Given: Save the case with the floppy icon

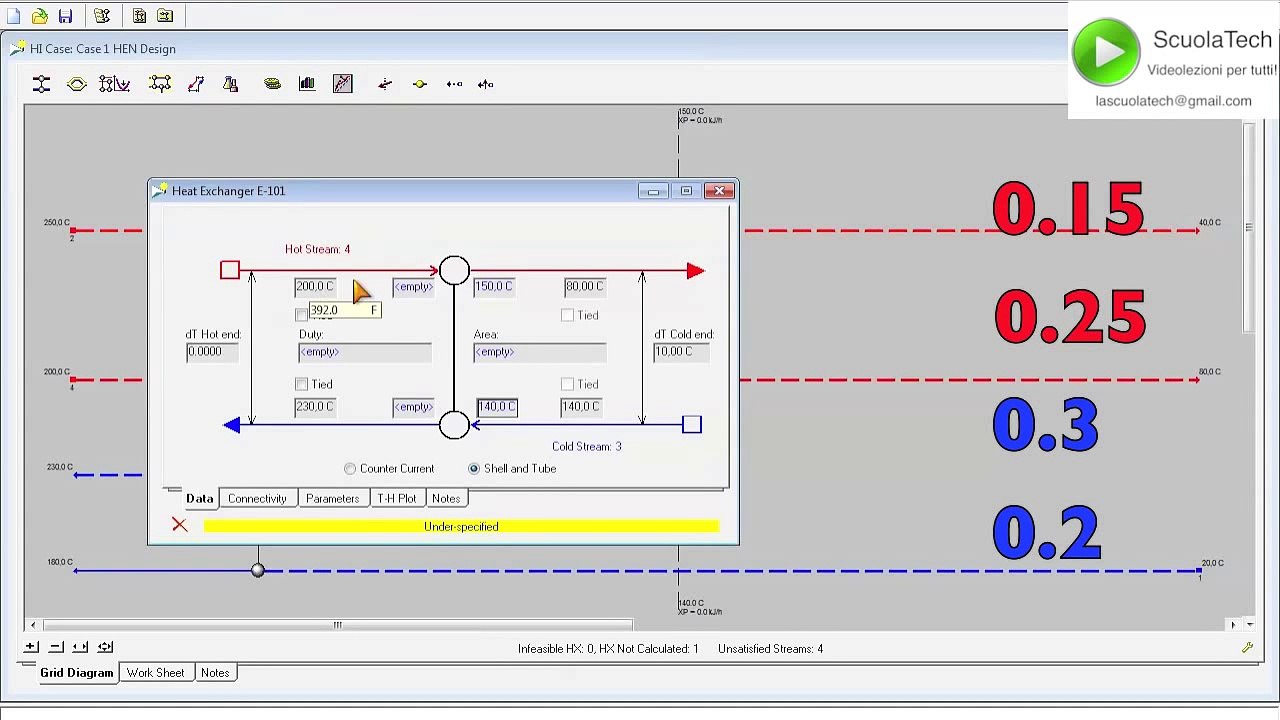Looking at the screenshot, I should click(65, 16).
